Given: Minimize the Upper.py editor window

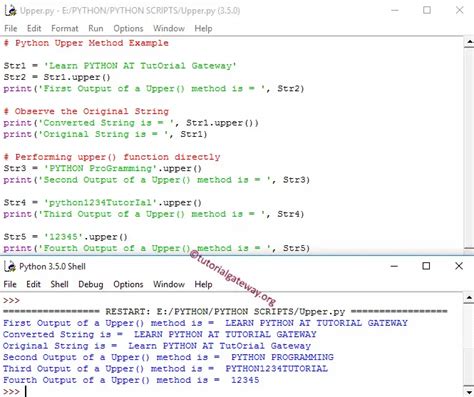Looking at the screenshot, I should tap(395, 10).
